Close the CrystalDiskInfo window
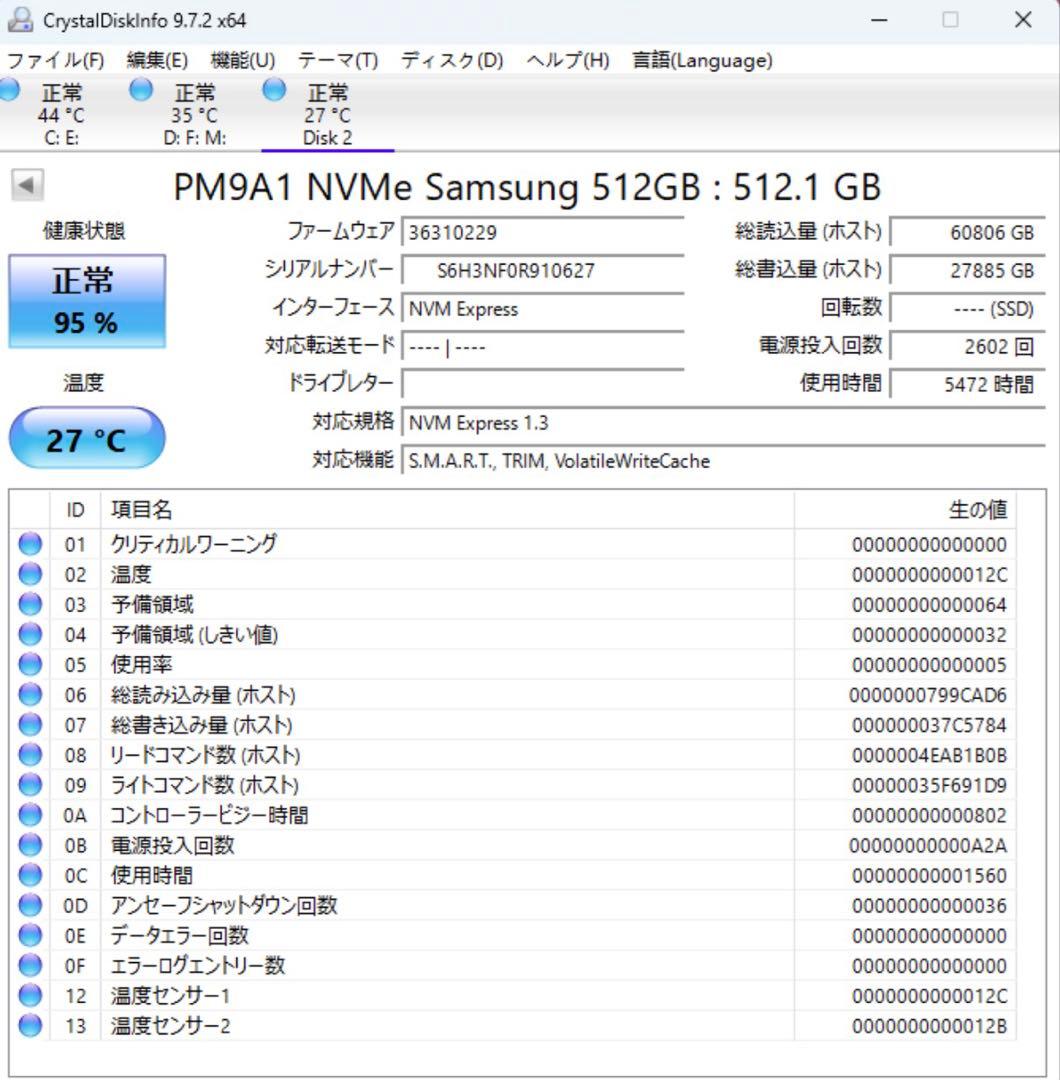This screenshot has height=1080, width=1060. coord(1023,20)
